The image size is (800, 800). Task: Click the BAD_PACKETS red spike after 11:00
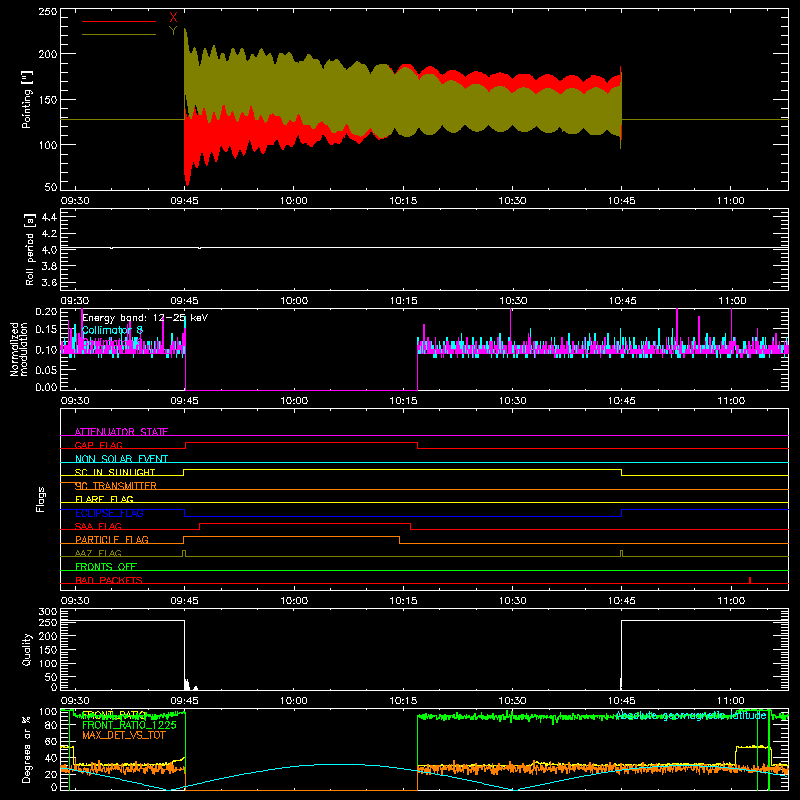pos(749,580)
